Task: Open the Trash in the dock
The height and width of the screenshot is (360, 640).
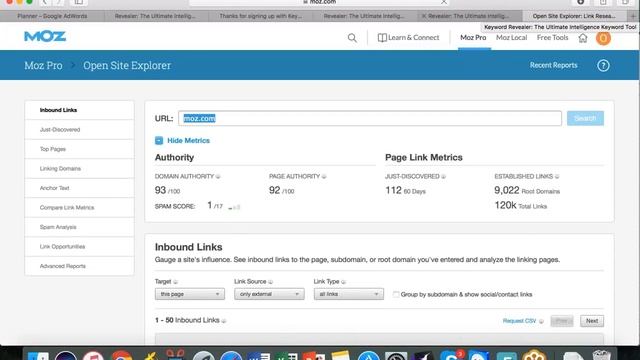Action: [x=601, y=356]
